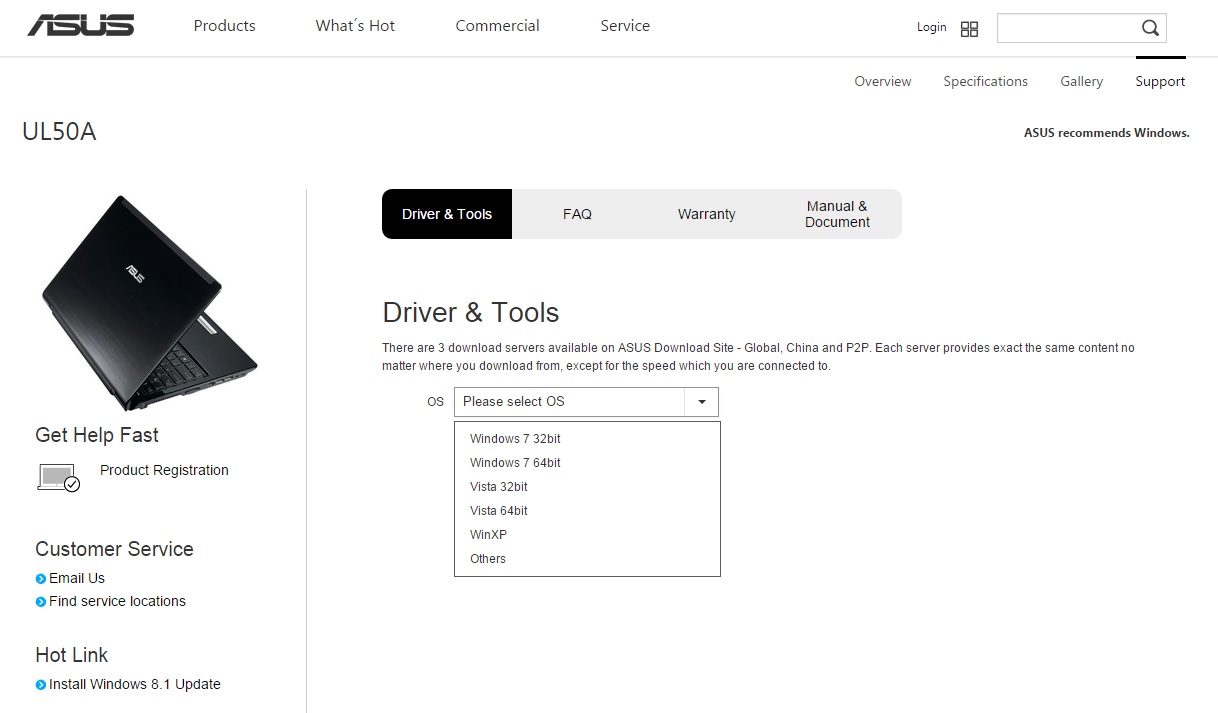The height and width of the screenshot is (713, 1218).
Task: Click the ASUS recommends Windows text
Action: 1107,133
